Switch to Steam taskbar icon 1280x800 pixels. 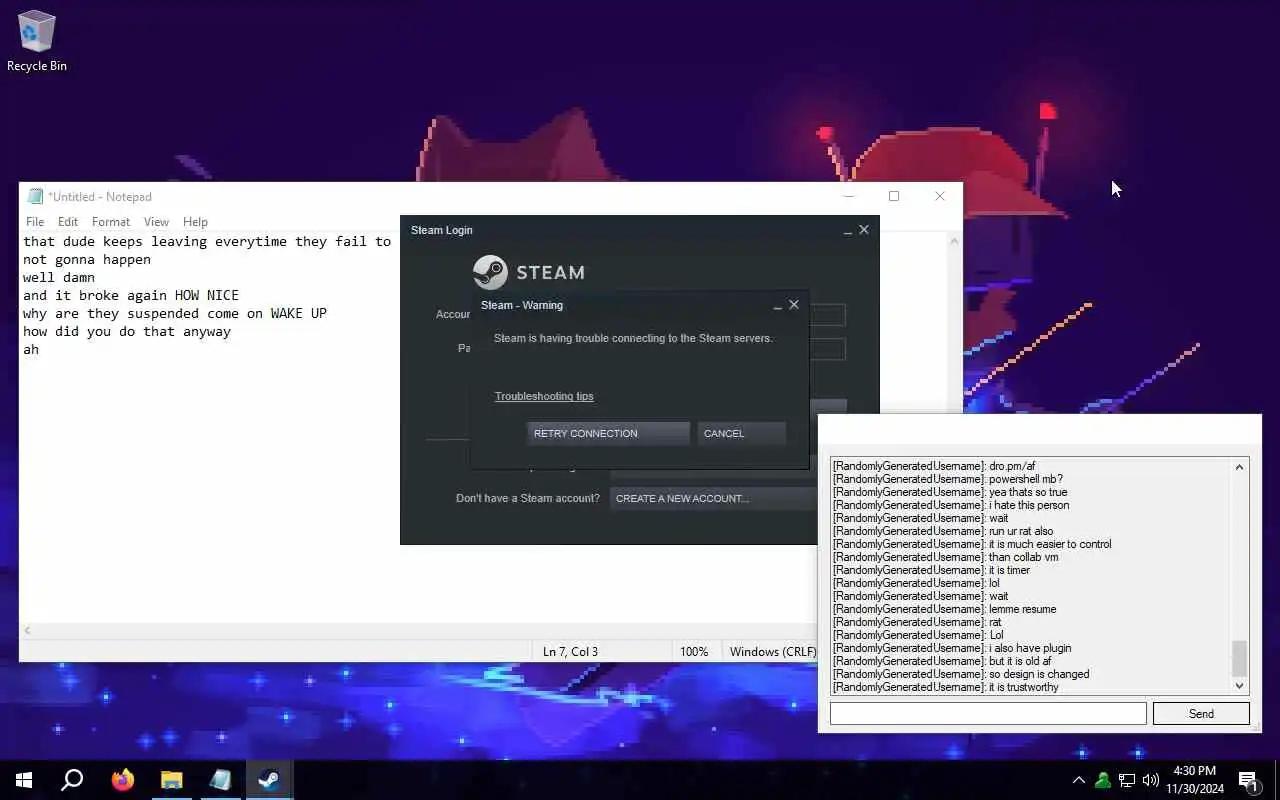pos(269,780)
